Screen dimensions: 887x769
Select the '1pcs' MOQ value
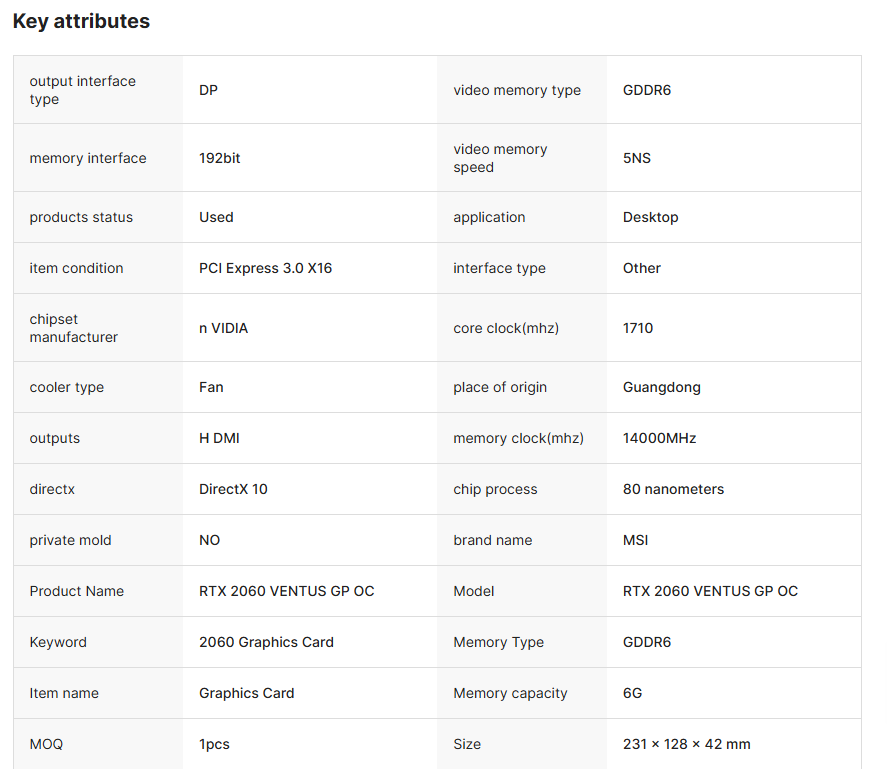tap(214, 744)
